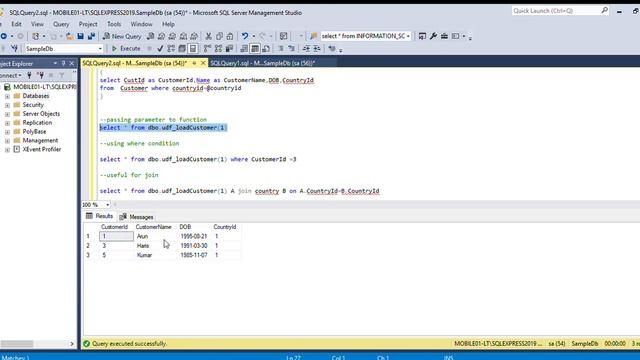This screenshot has width=640, height=360.
Task: Expand the Databases node
Action: click(x=7, y=96)
